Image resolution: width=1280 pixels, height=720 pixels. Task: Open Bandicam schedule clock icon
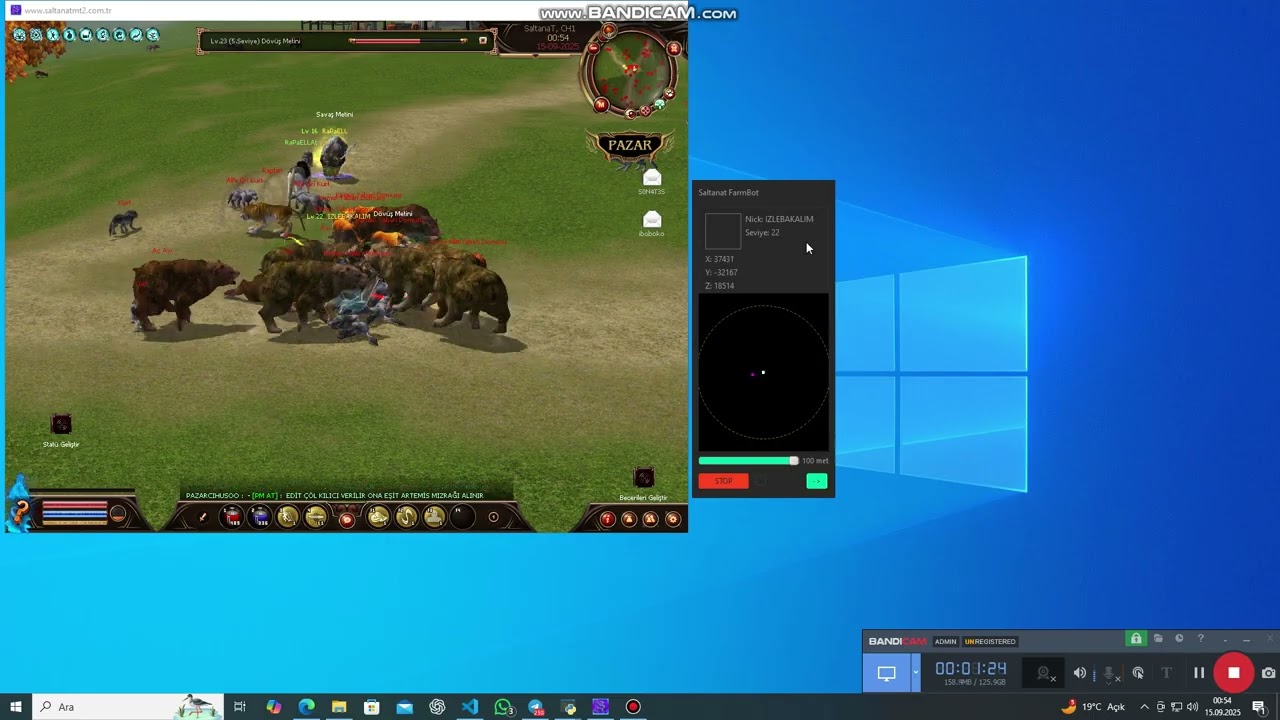coord(1179,639)
